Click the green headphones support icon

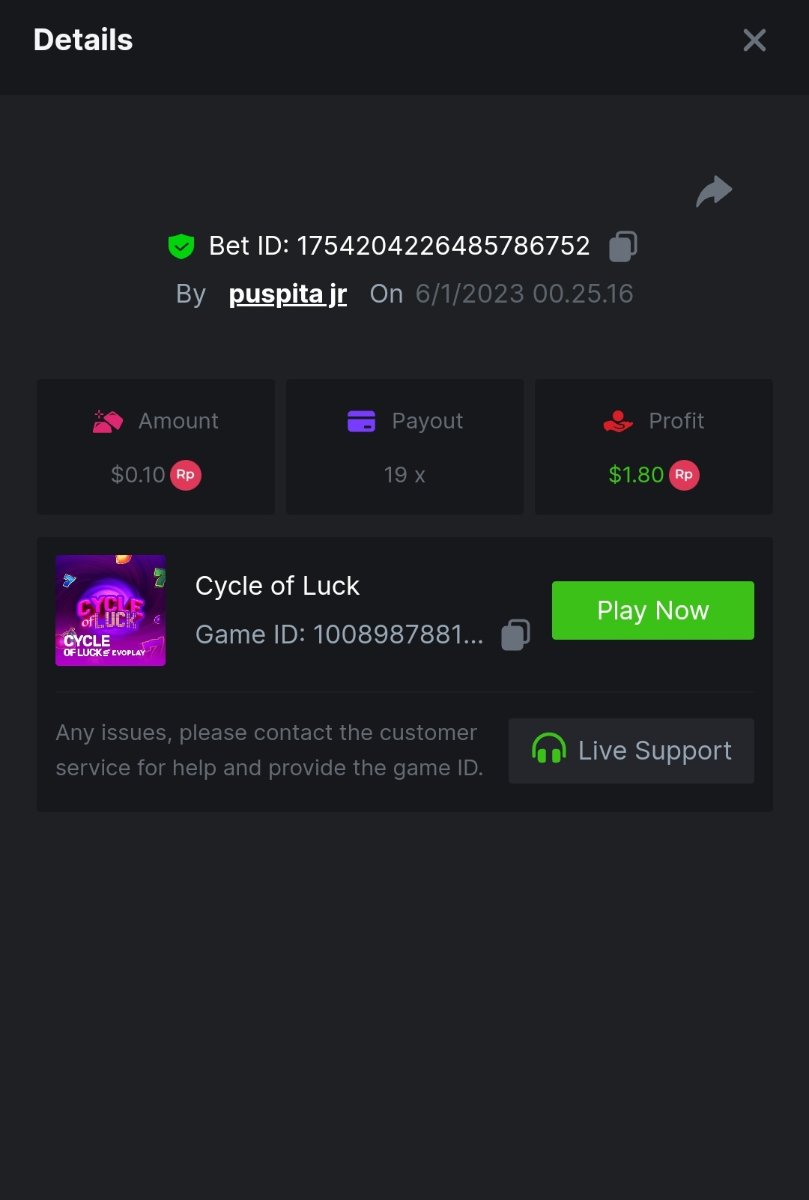tap(548, 750)
